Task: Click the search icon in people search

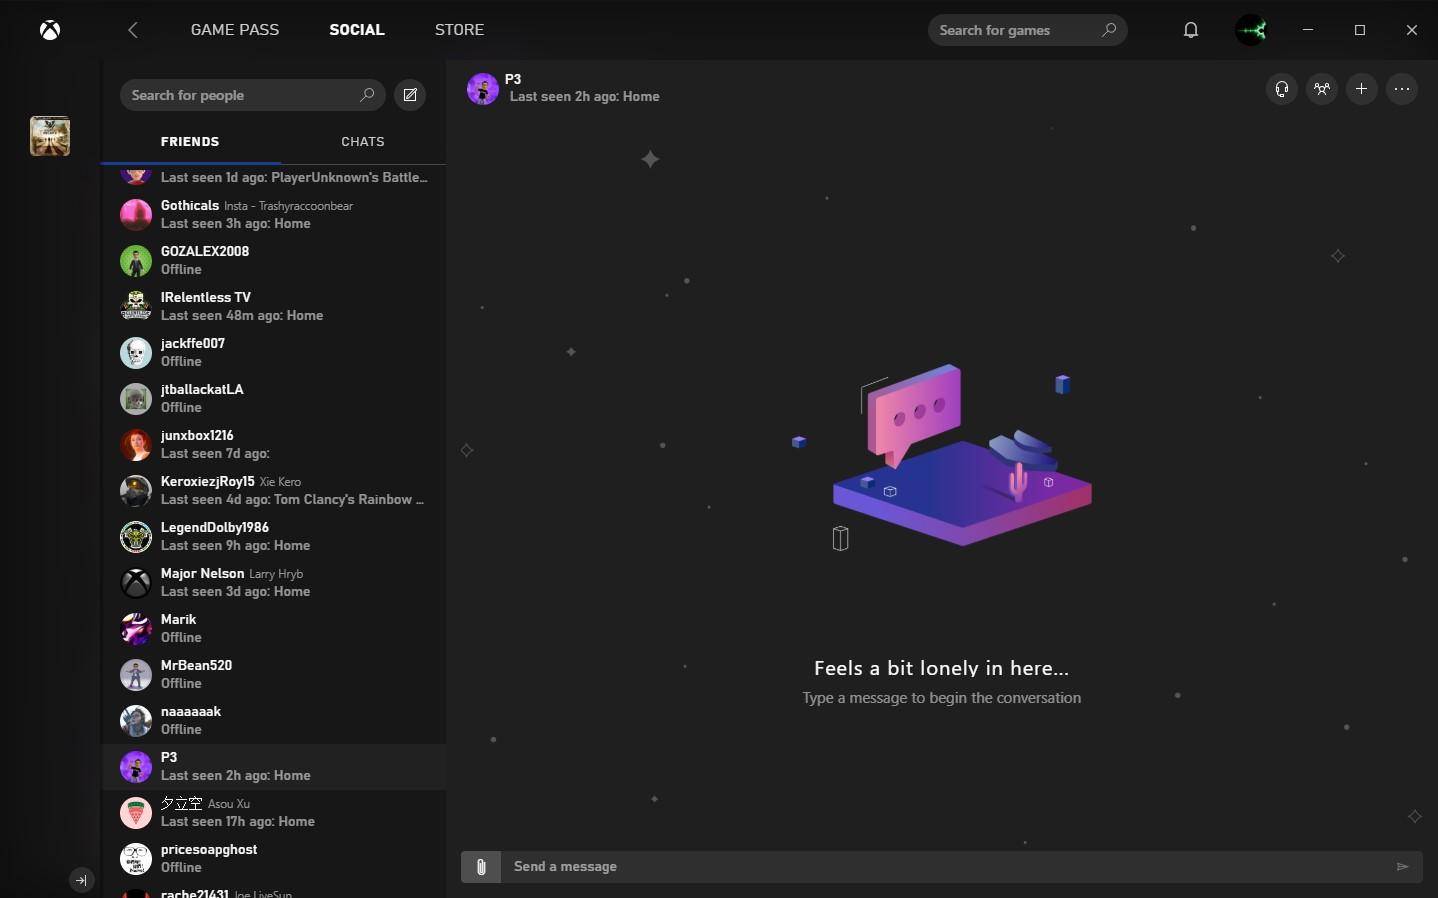Action: tap(367, 95)
